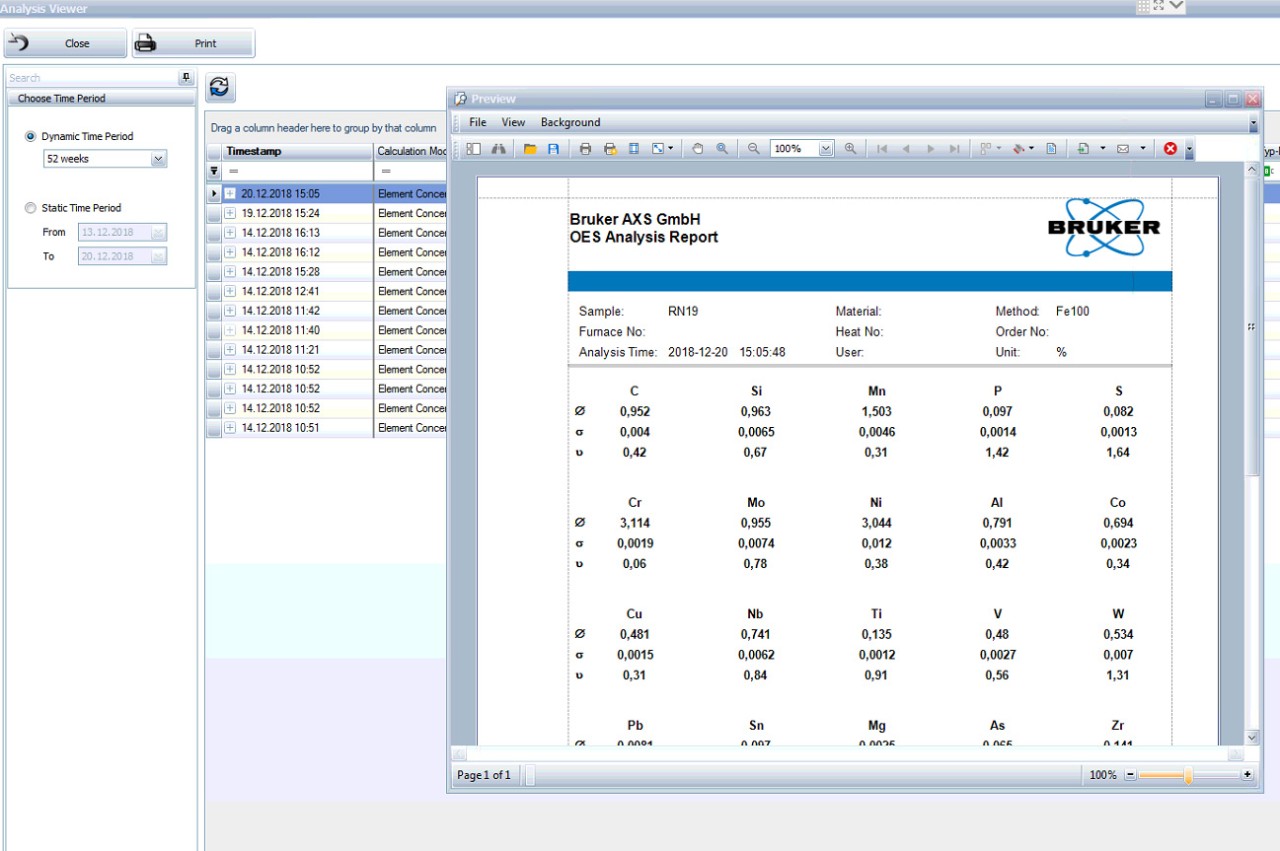Open the Background menu of the preview
The width and height of the screenshot is (1280, 851).
pos(570,122)
